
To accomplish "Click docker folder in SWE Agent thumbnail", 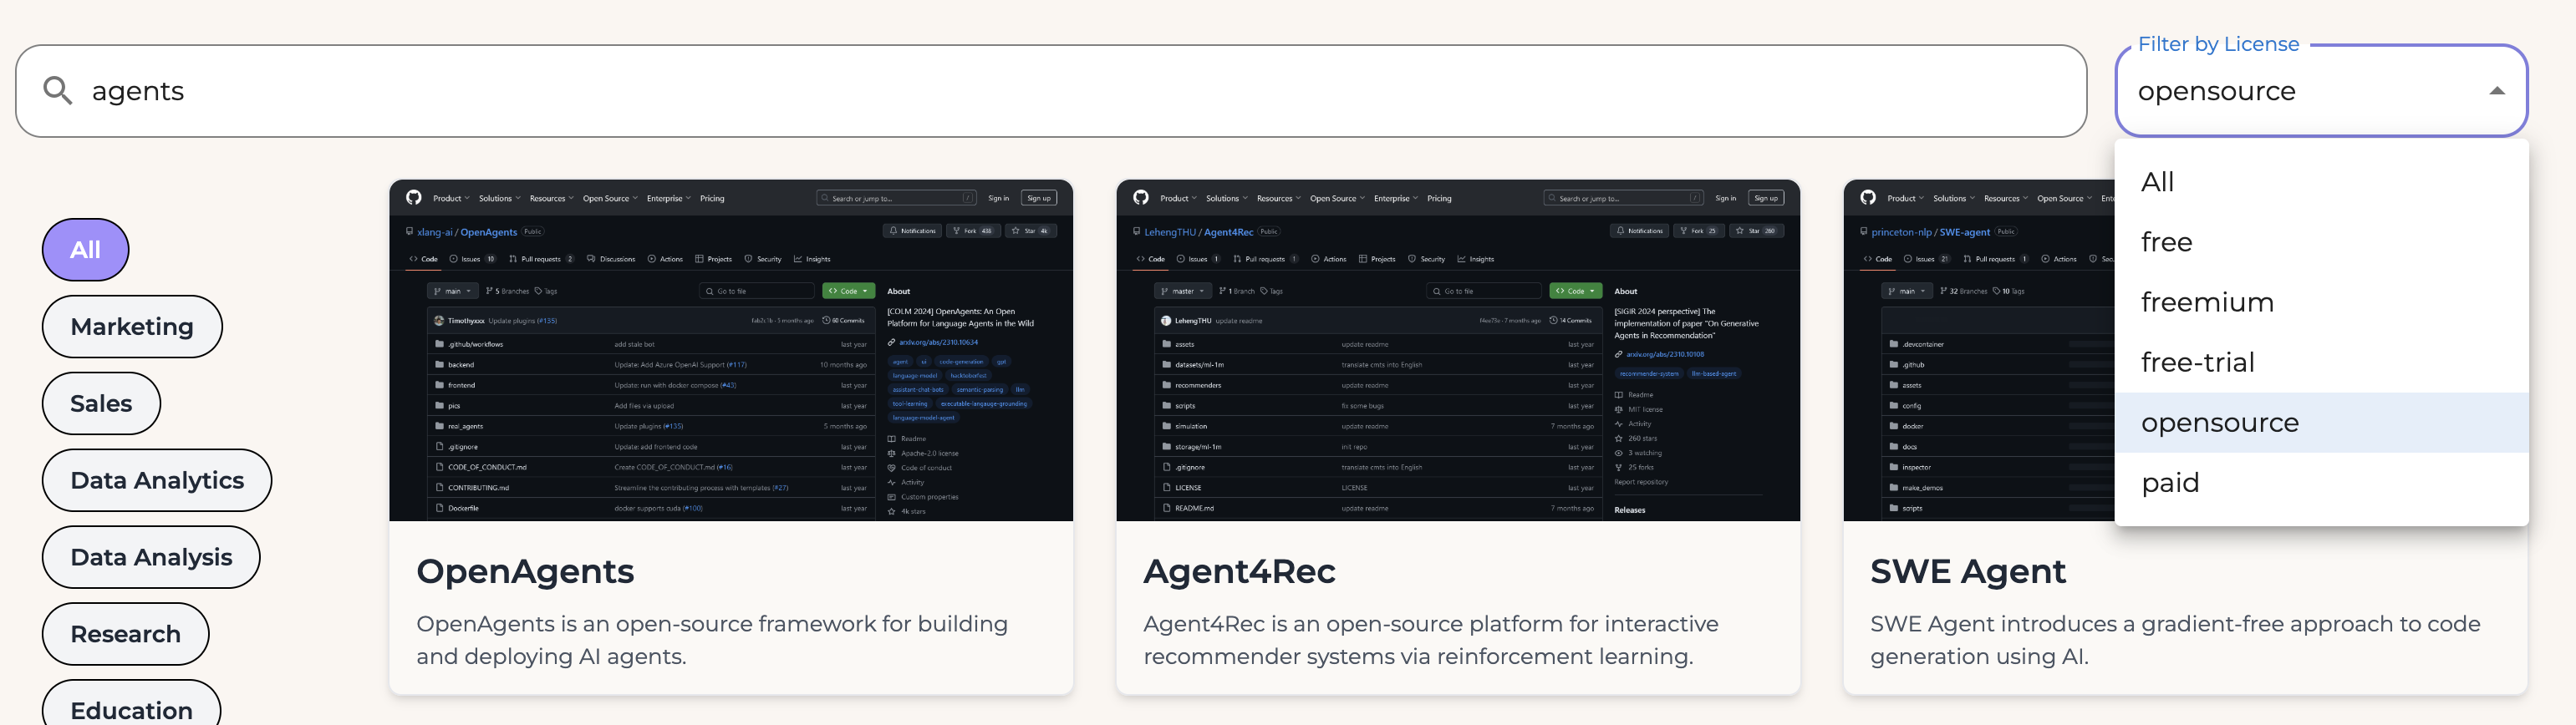I will [1912, 426].
